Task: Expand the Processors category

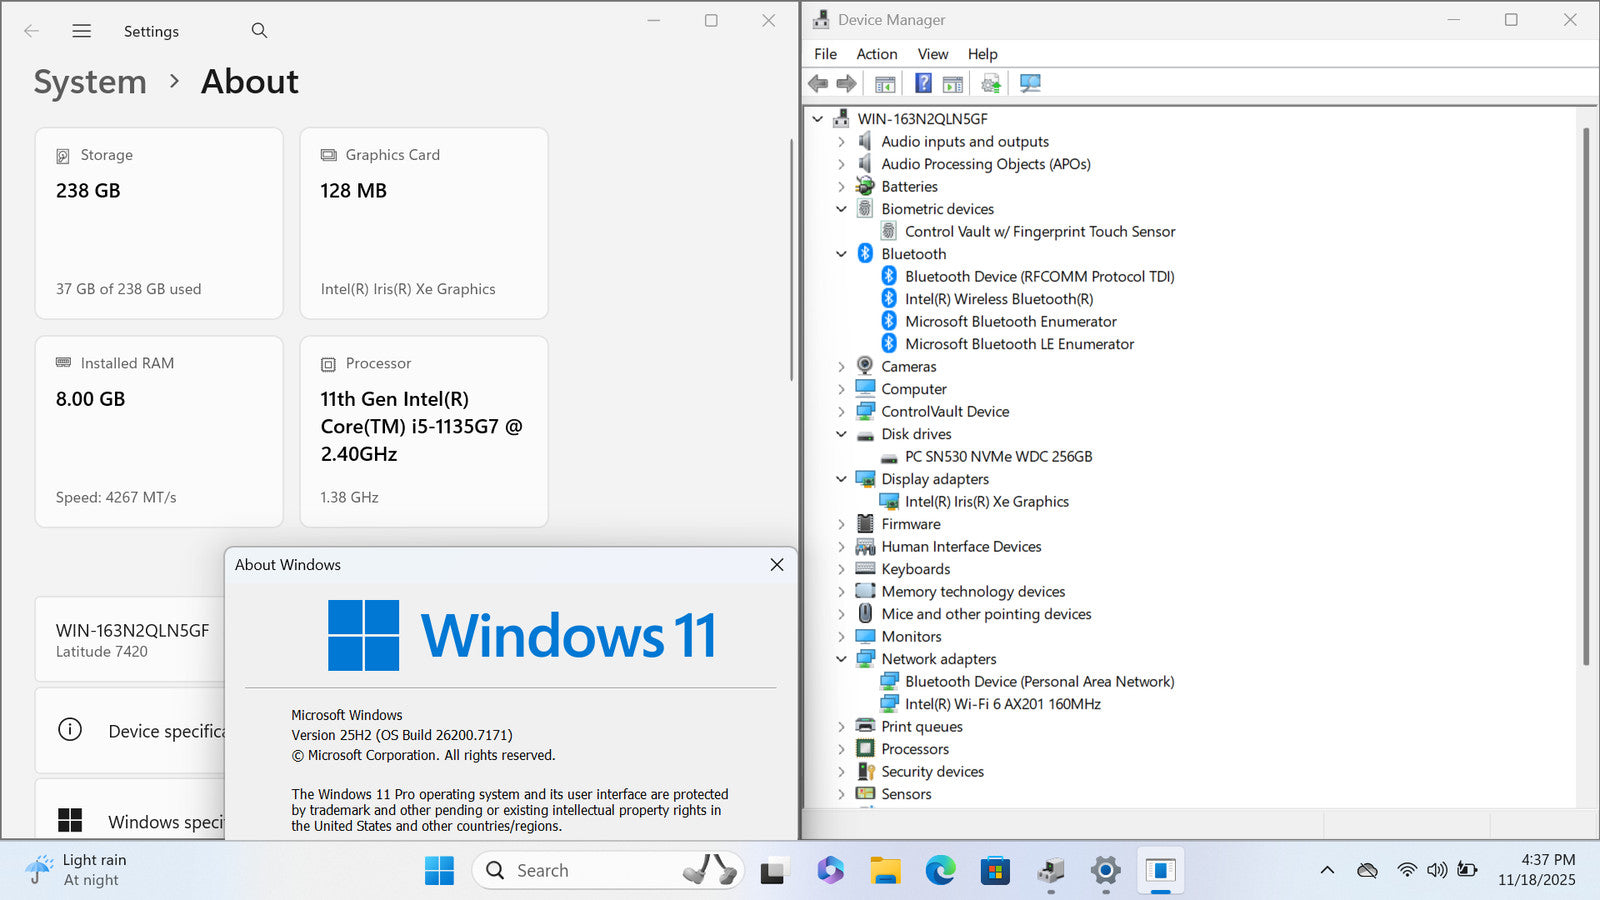Action: click(x=841, y=749)
